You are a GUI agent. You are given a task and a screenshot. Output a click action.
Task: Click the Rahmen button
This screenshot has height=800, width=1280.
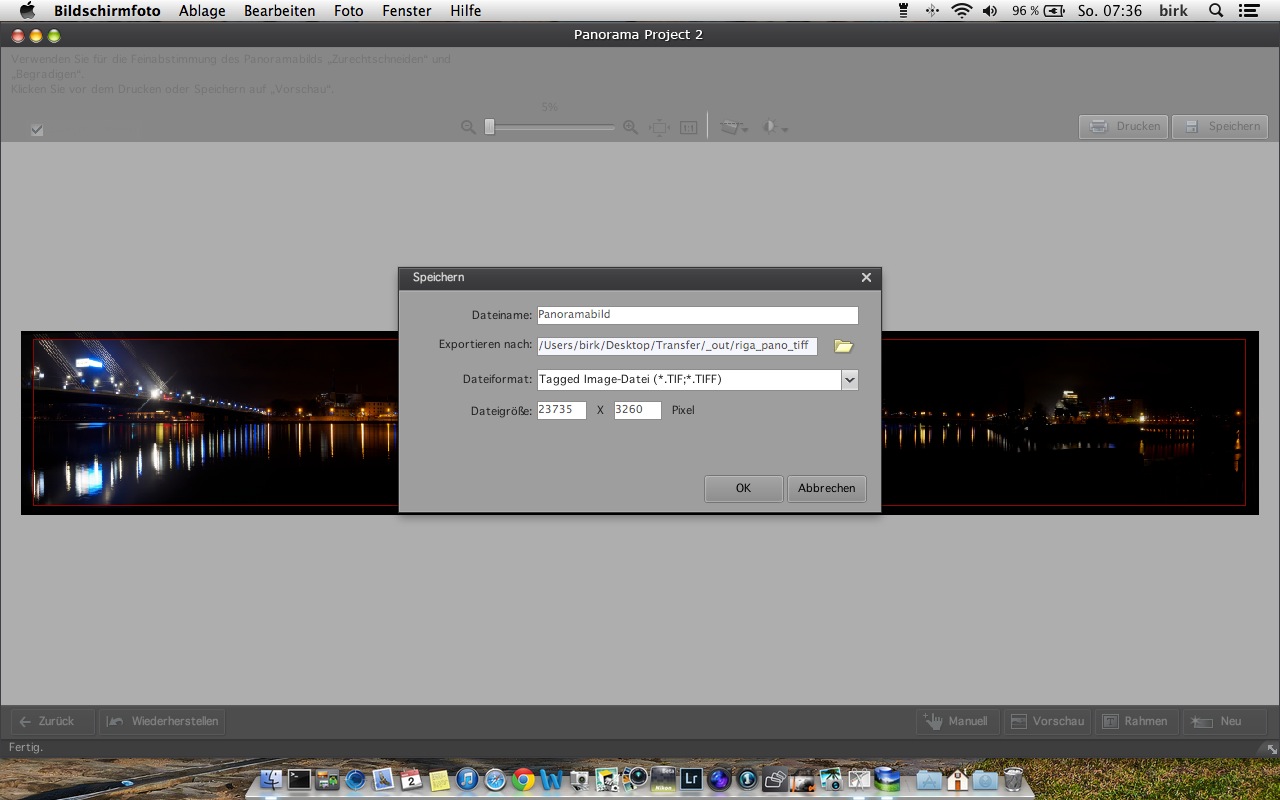pos(1135,721)
